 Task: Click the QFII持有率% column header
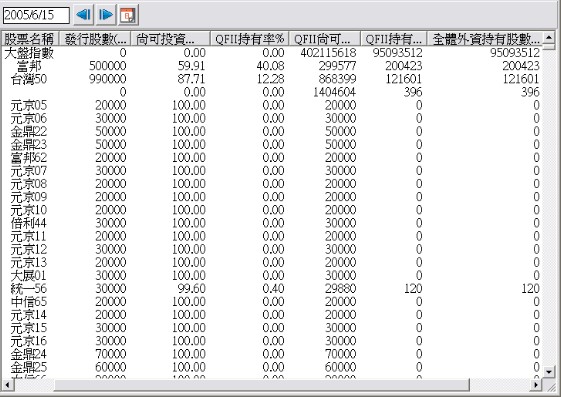point(249,39)
